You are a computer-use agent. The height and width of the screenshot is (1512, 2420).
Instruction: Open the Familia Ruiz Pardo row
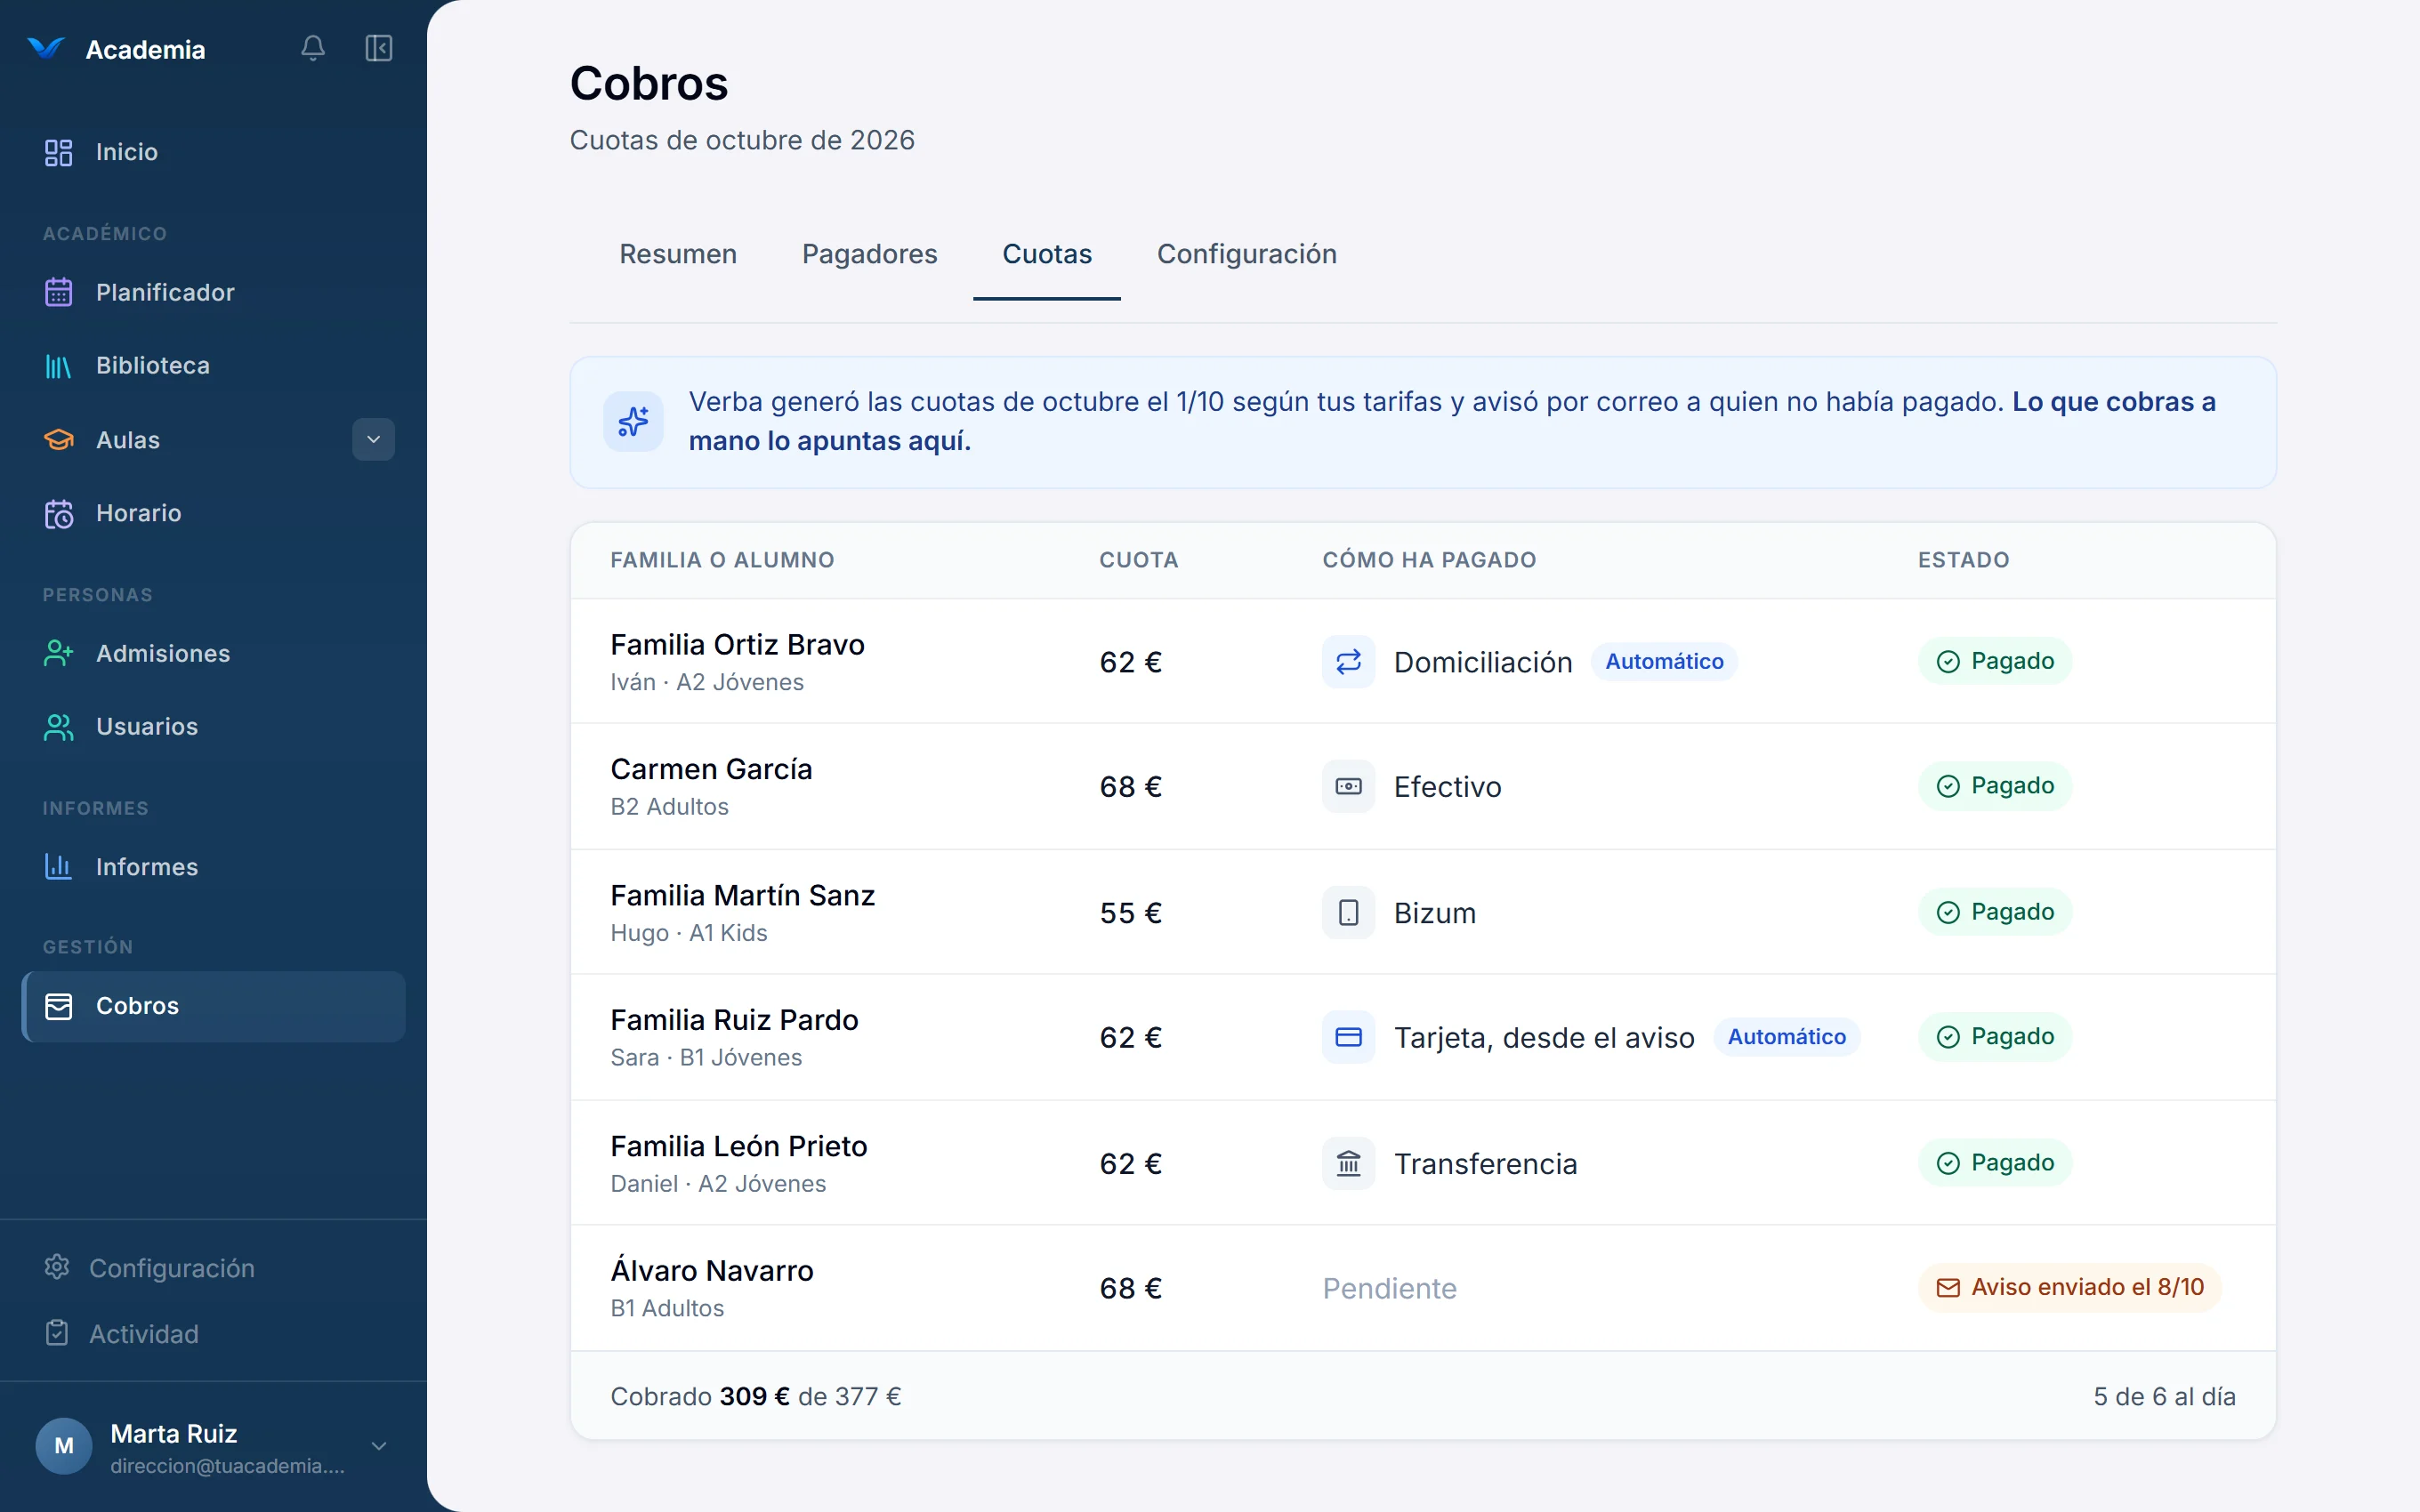point(1422,1037)
